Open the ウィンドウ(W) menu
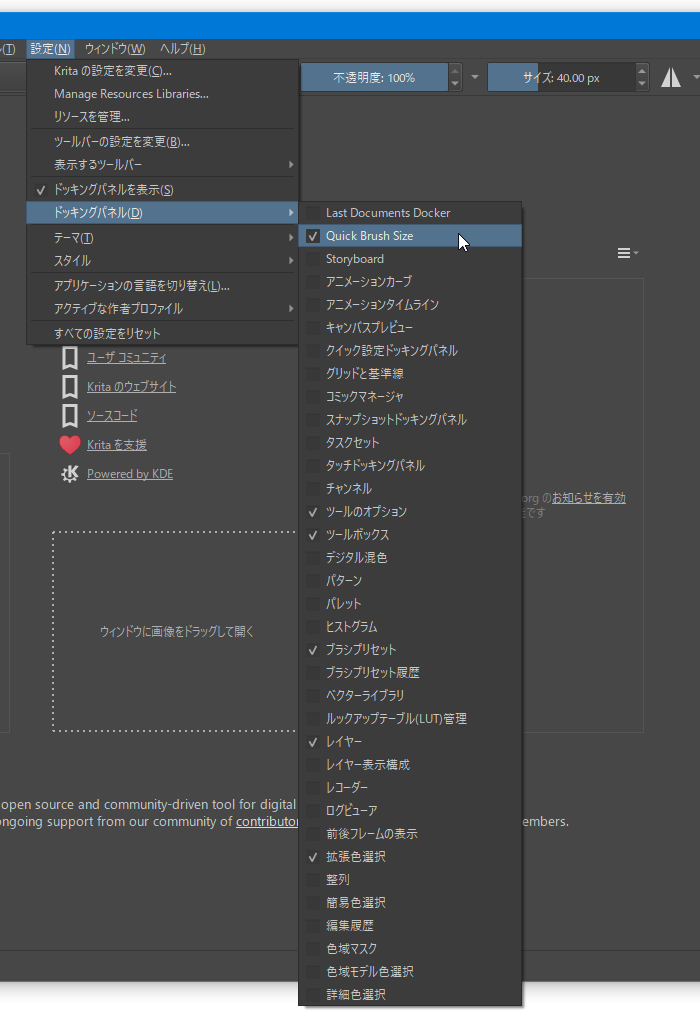 coord(115,49)
